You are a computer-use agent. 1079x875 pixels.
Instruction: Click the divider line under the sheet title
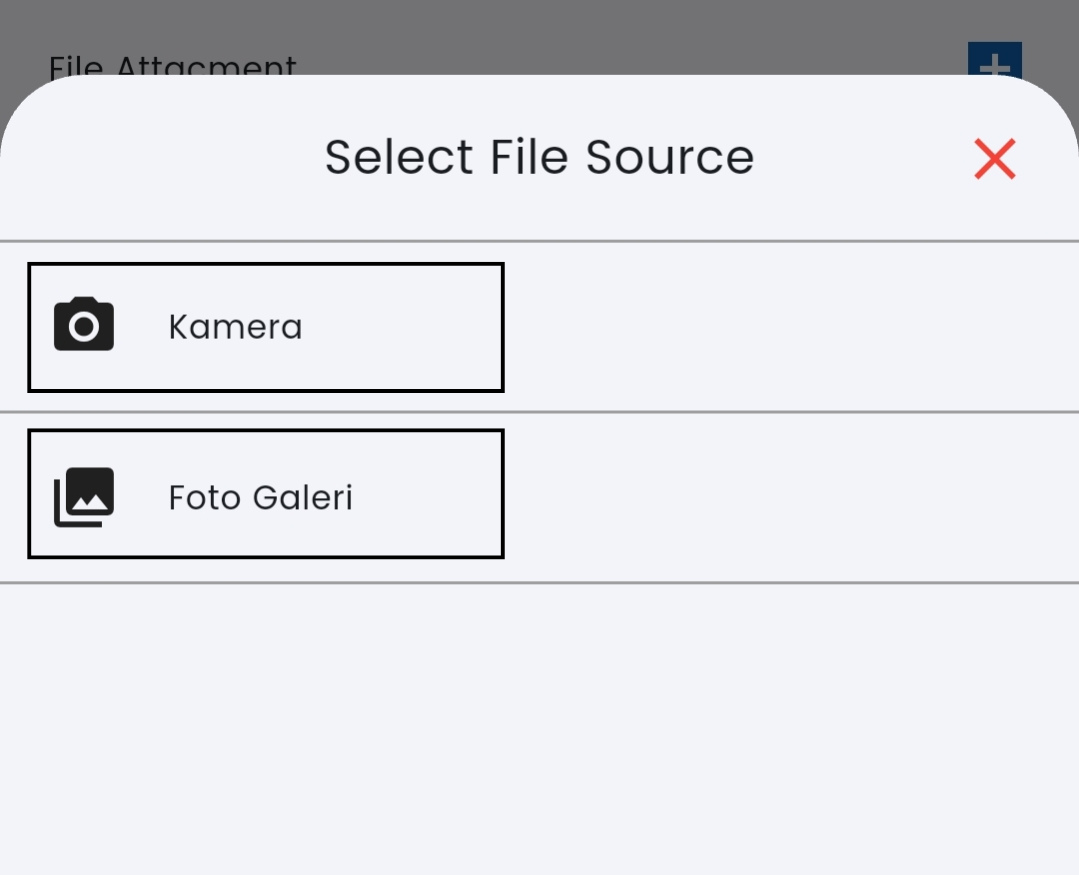pyautogui.click(x=540, y=241)
